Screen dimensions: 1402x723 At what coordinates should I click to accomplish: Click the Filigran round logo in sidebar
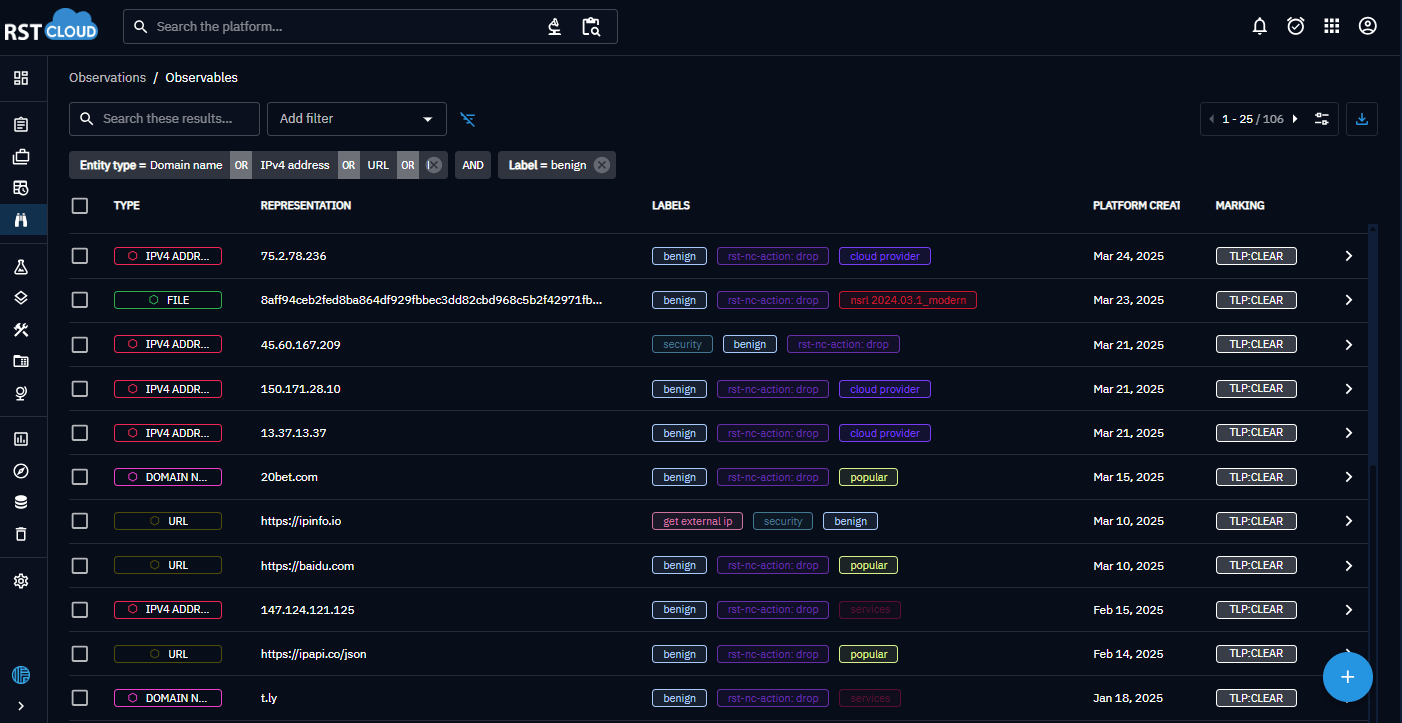[21, 675]
